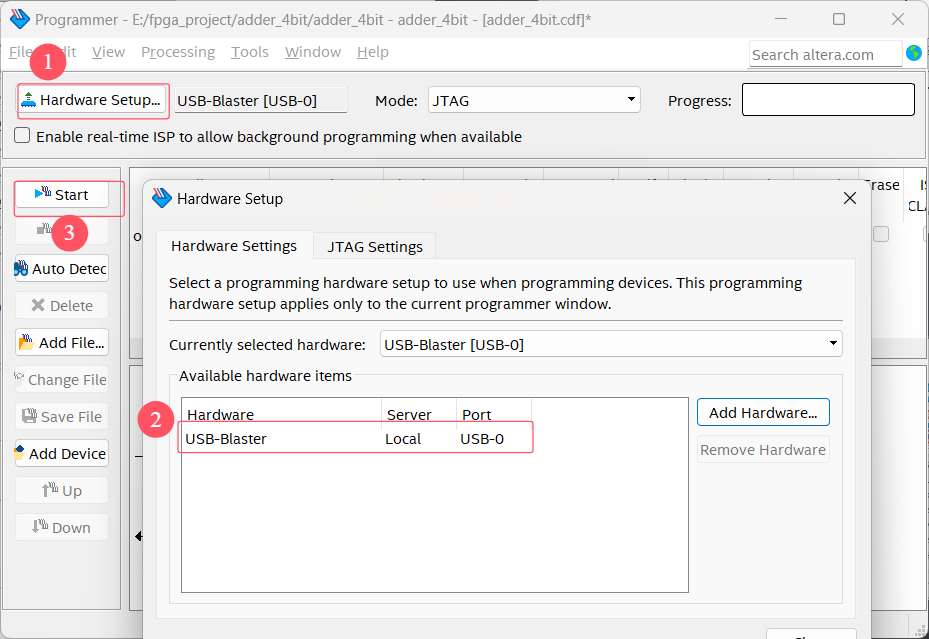The image size is (929, 639).
Task: Click the Hardware column header
Action: (x=282, y=414)
